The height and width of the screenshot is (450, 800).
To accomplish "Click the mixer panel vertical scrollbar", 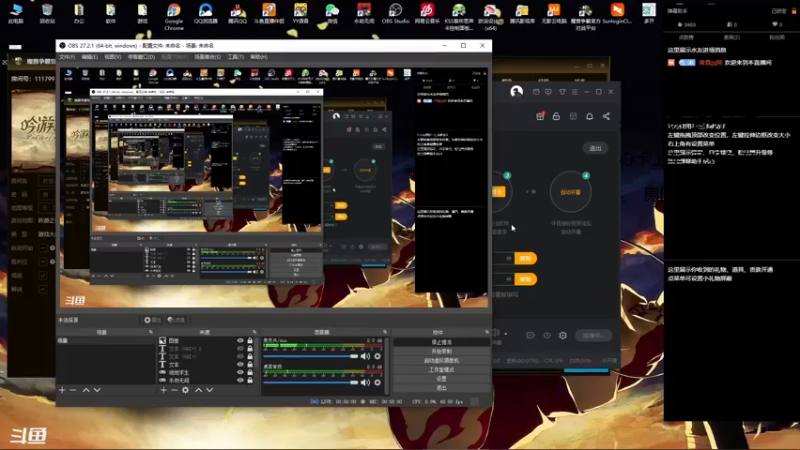I will click(387, 365).
